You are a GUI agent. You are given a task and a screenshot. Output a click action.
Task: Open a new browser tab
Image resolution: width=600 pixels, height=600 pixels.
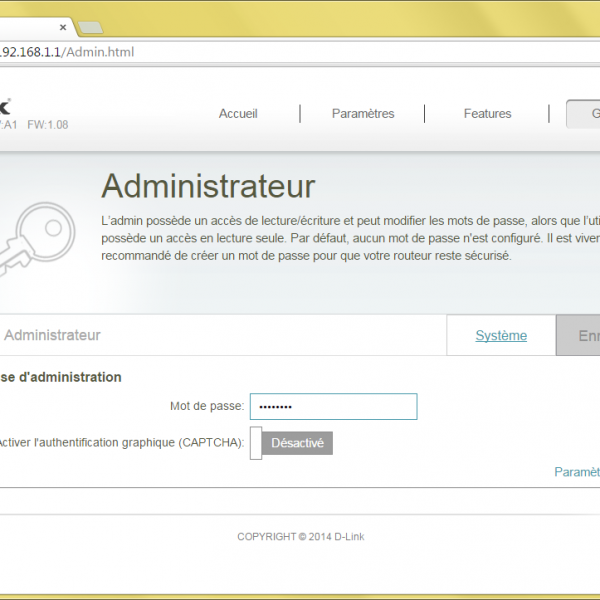tap(90, 27)
